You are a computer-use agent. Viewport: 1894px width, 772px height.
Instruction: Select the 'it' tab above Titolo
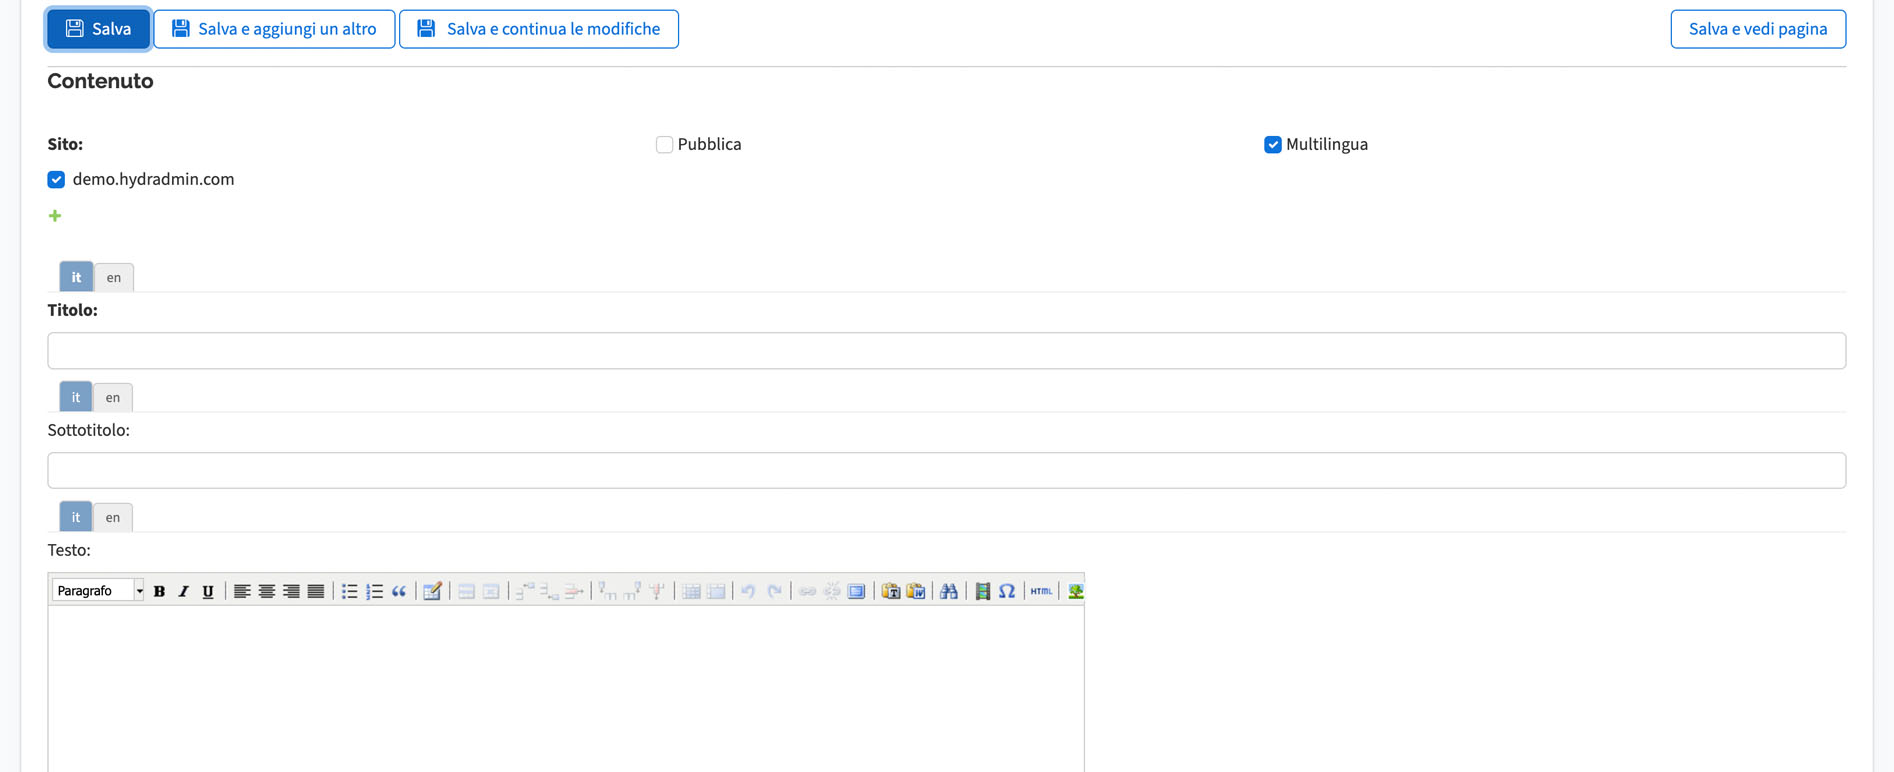[x=76, y=277]
